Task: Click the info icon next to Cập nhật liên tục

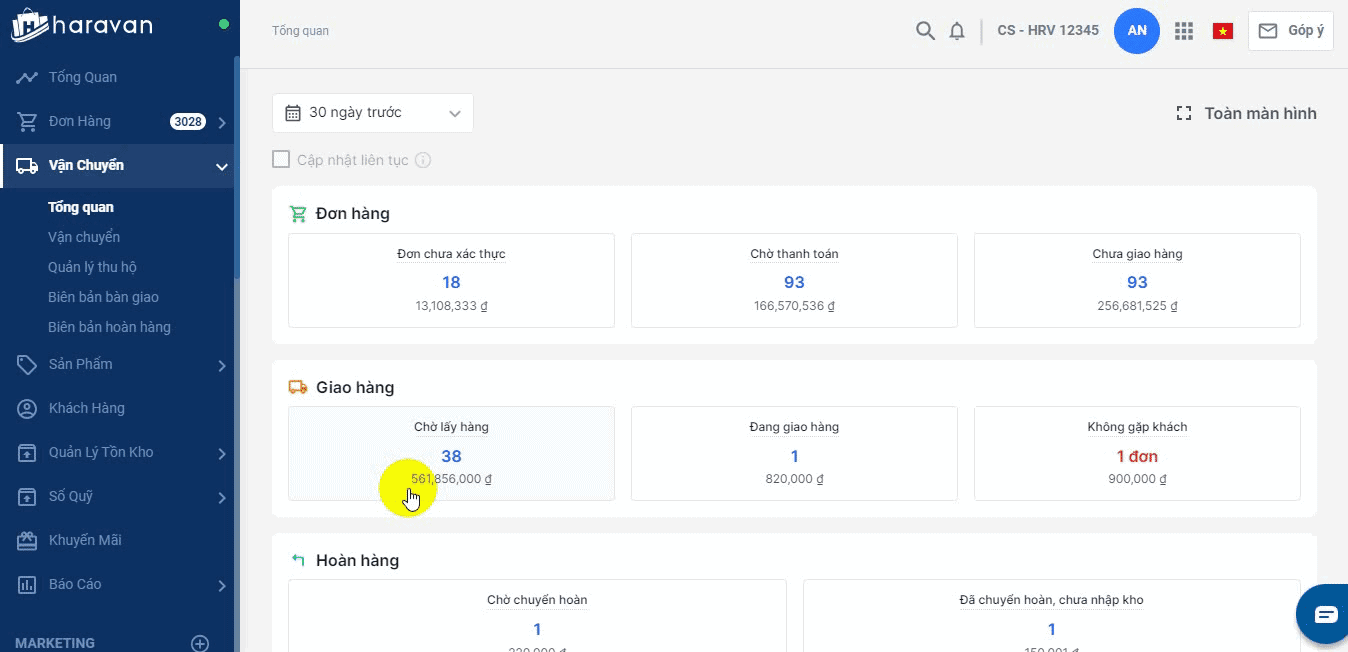Action: point(423,160)
